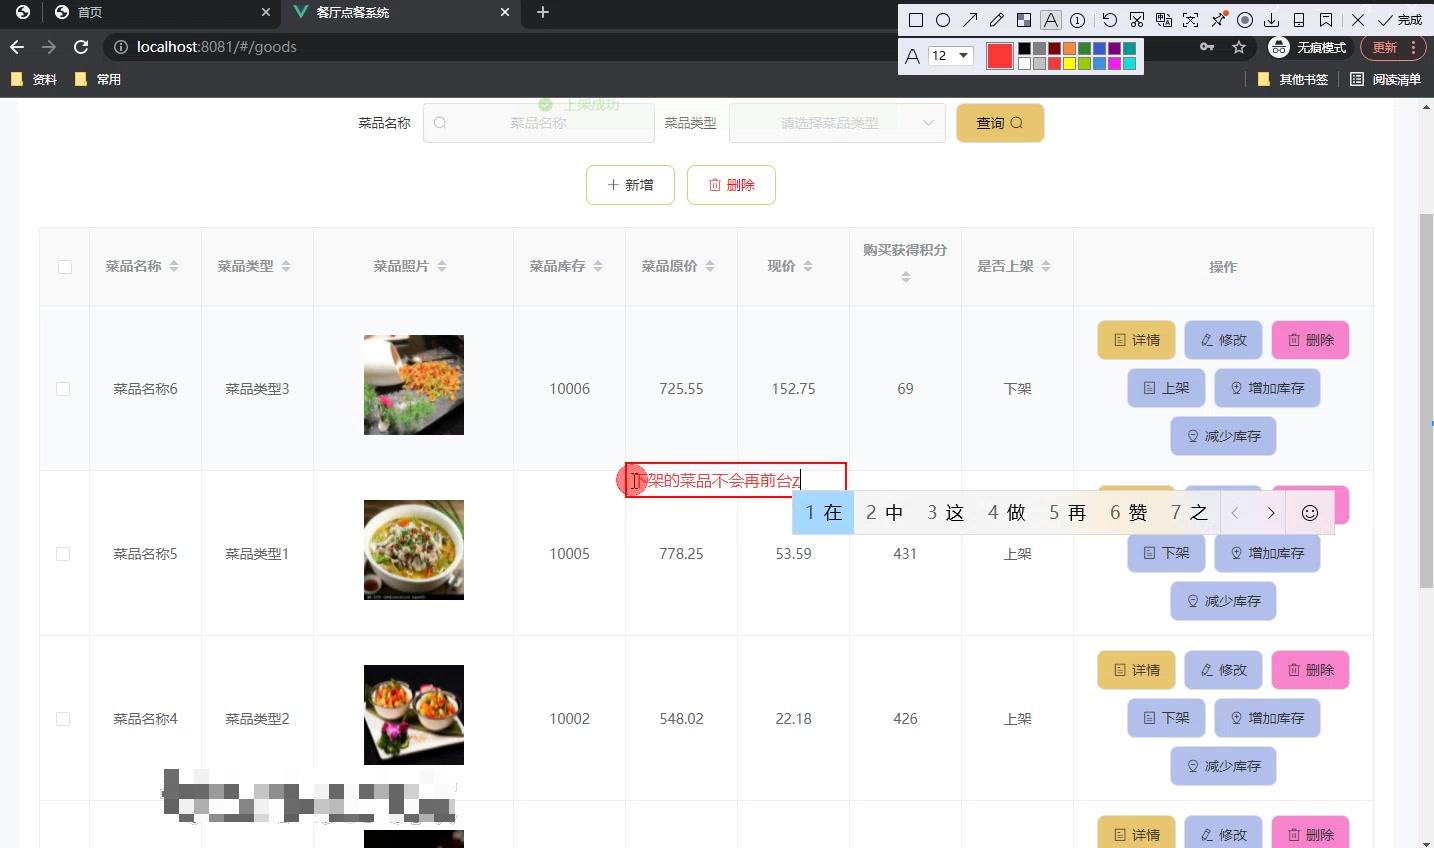Open the IME emoji panel
The height and width of the screenshot is (848, 1434).
tap(1310, 513)
